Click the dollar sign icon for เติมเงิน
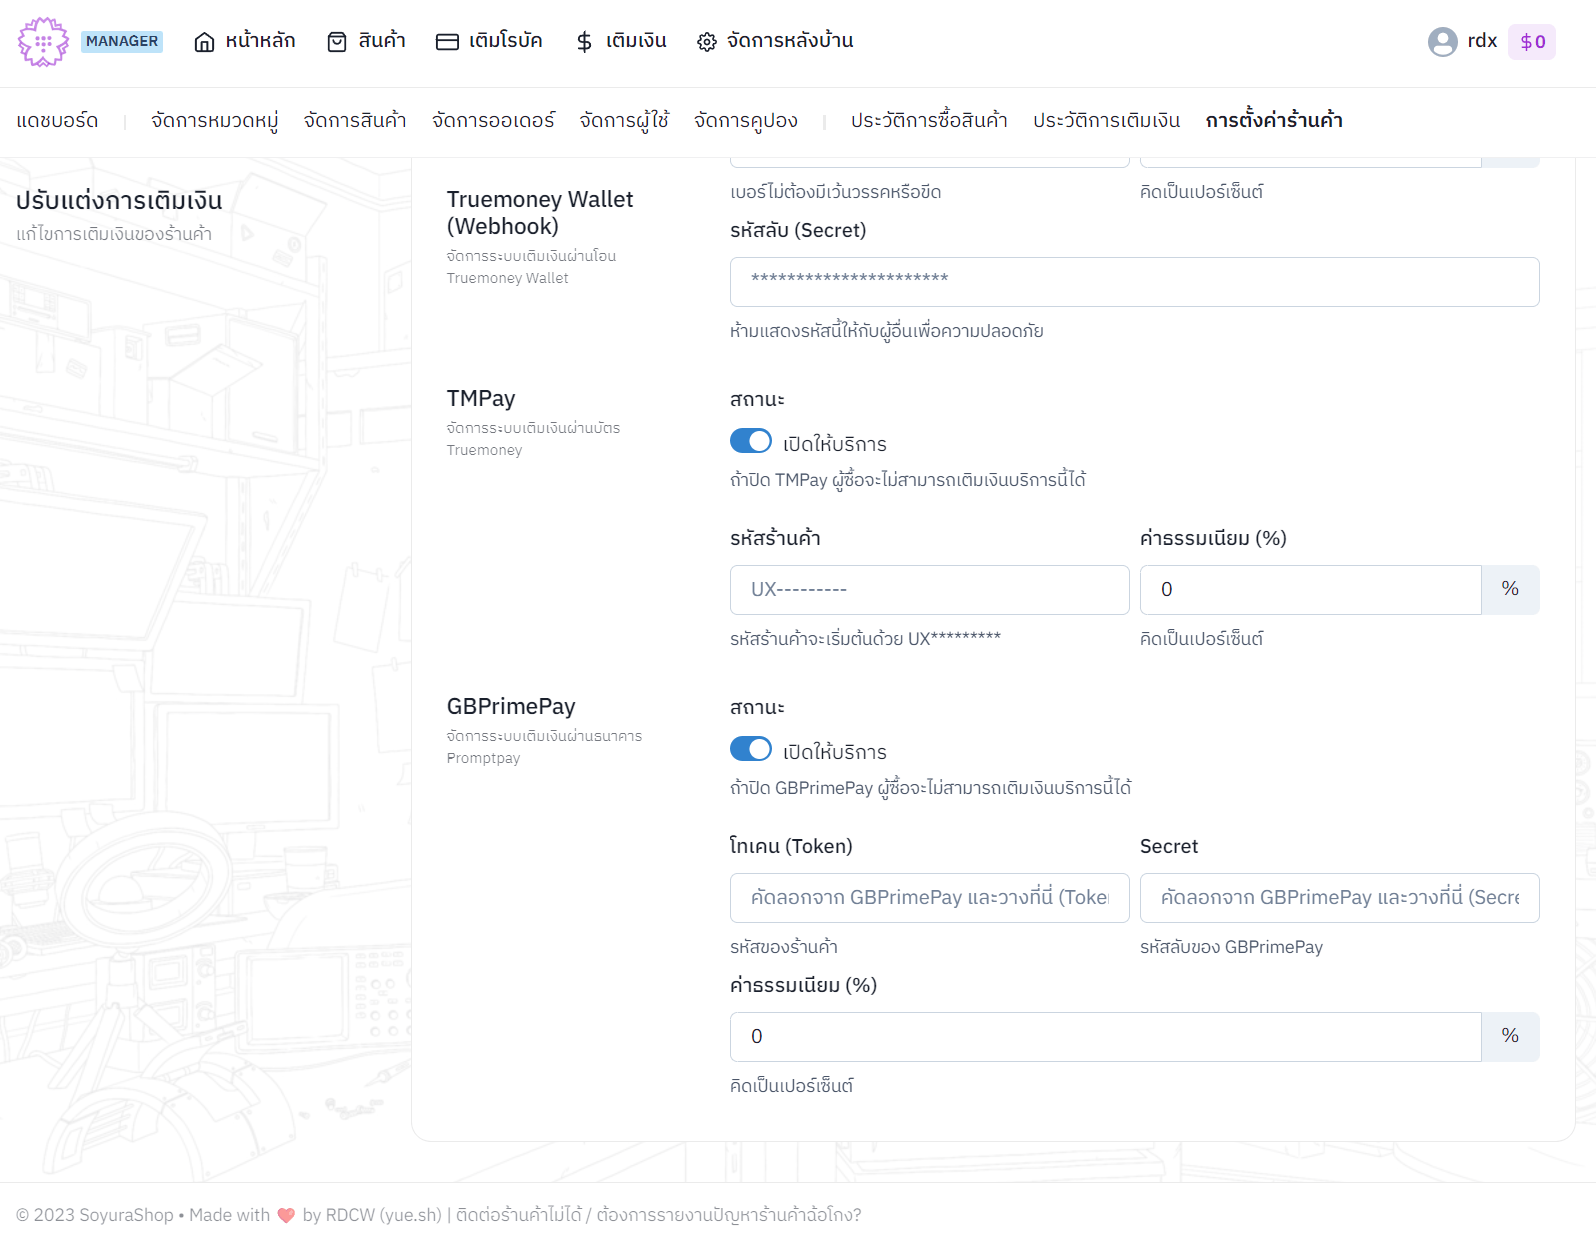The height and width of the screenshot is (1245, 1596). pos(584,42)
